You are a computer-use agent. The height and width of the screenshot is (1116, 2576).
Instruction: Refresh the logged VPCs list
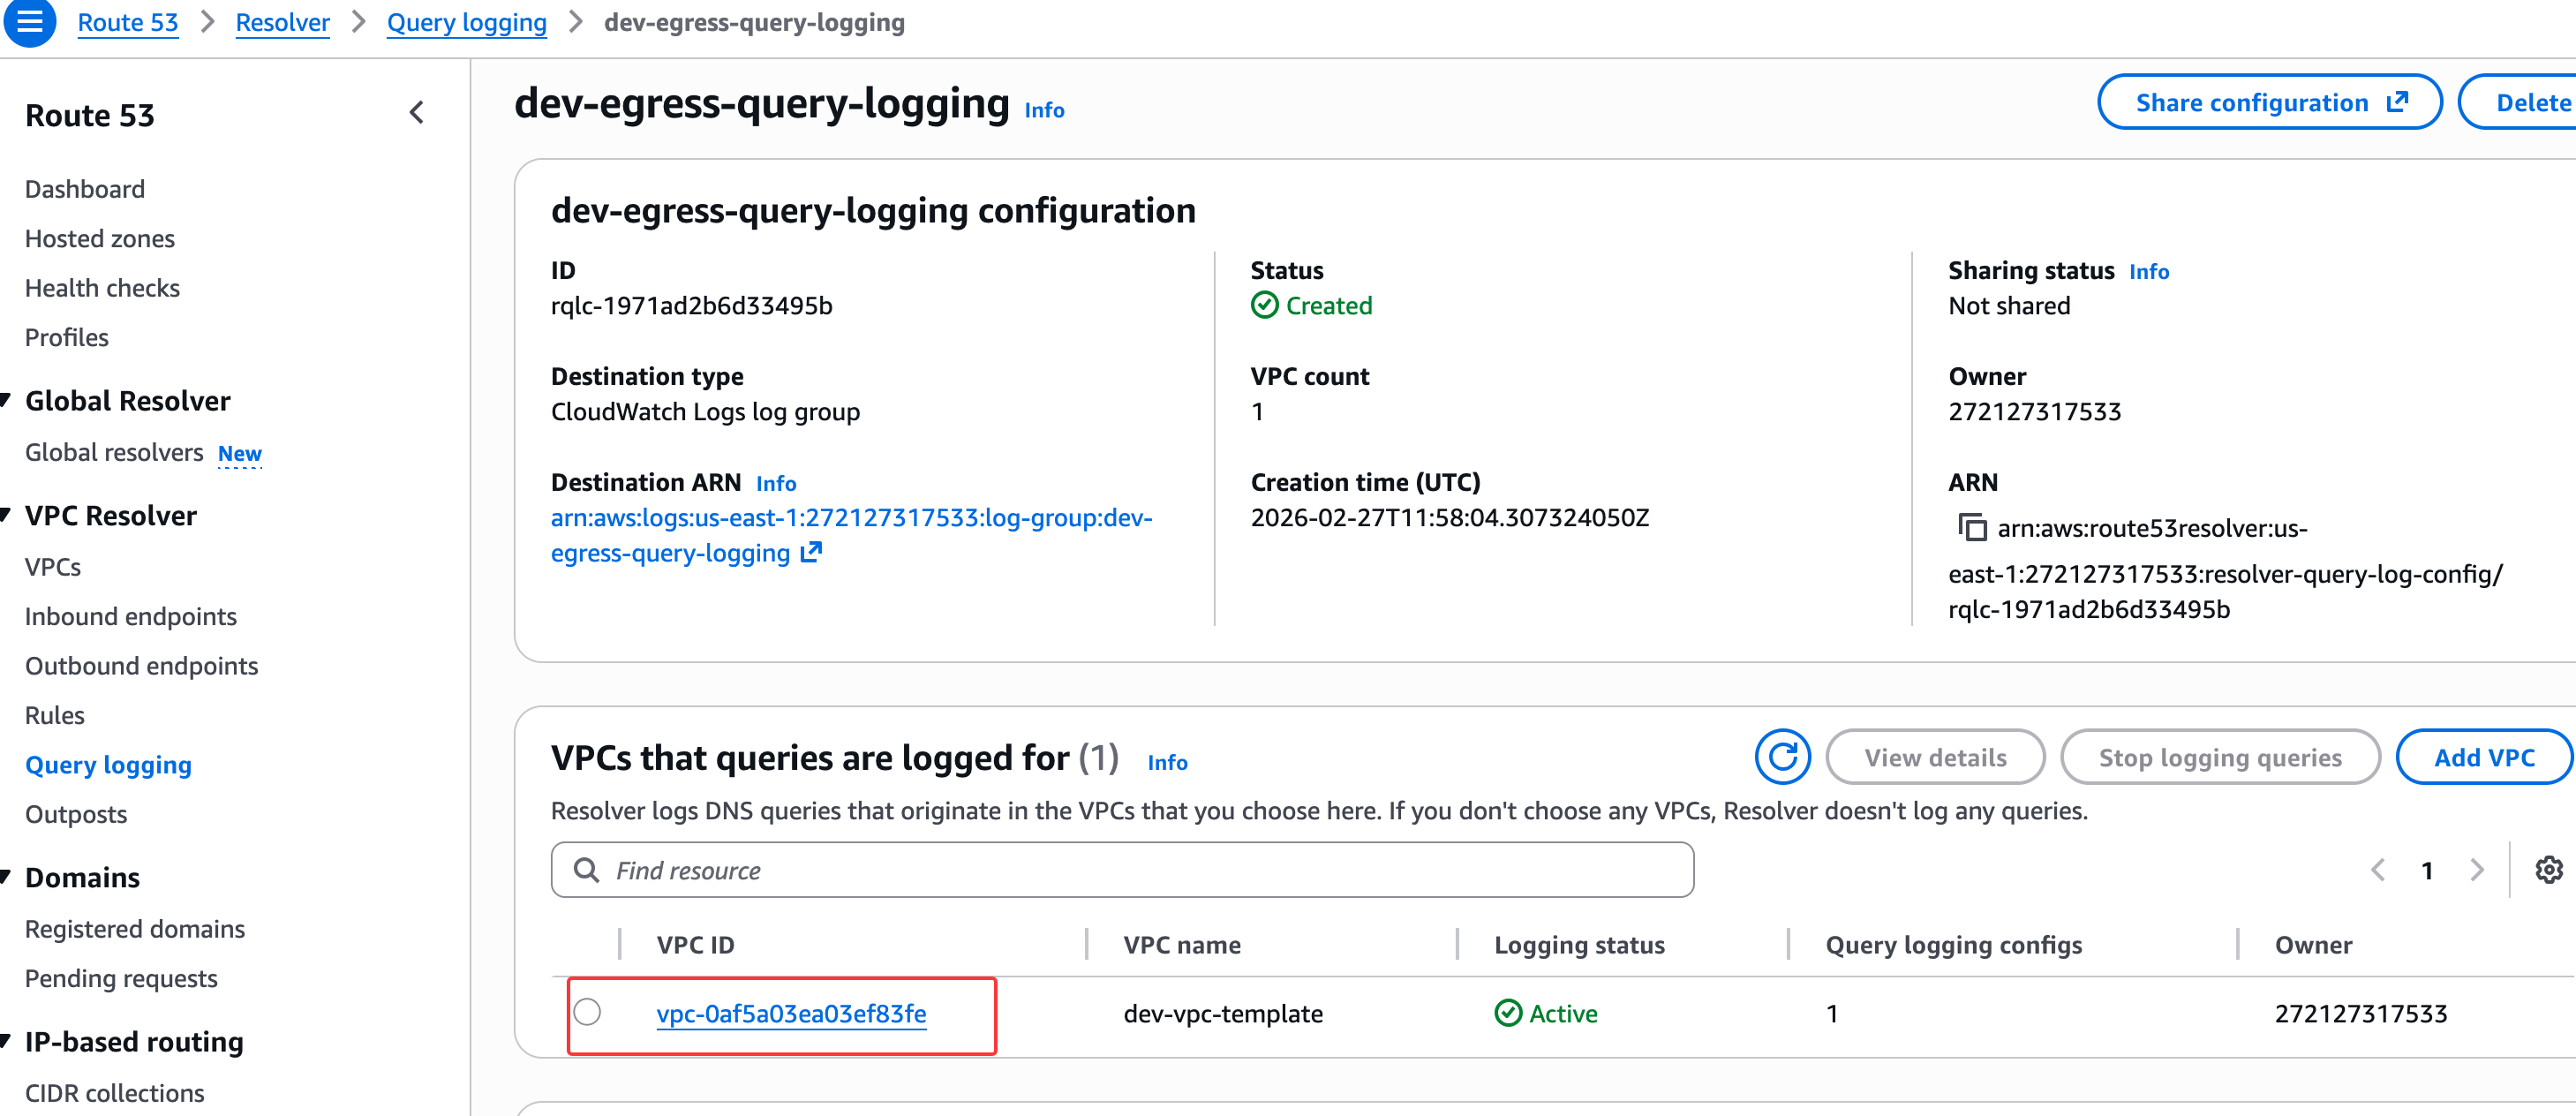click(1782, 757)
